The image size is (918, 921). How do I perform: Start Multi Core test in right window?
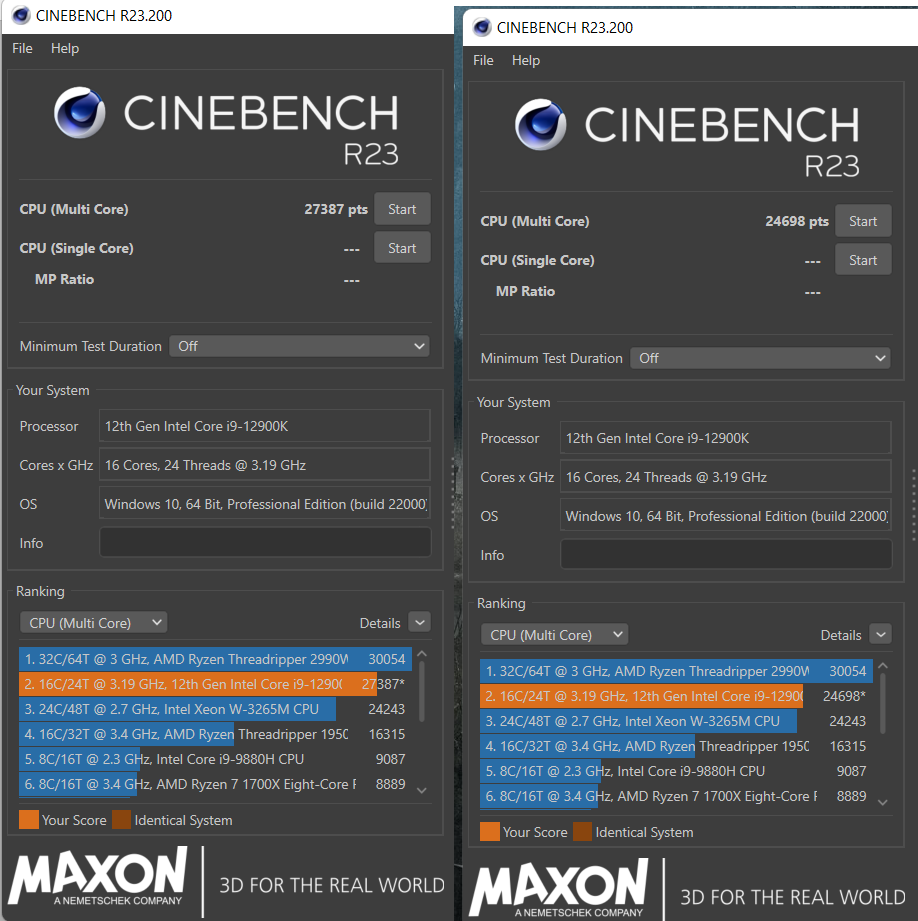pyautogui.click(x=863, y=221)
